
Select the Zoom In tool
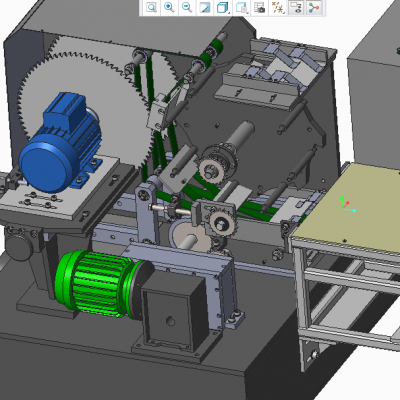click(169, 7)
